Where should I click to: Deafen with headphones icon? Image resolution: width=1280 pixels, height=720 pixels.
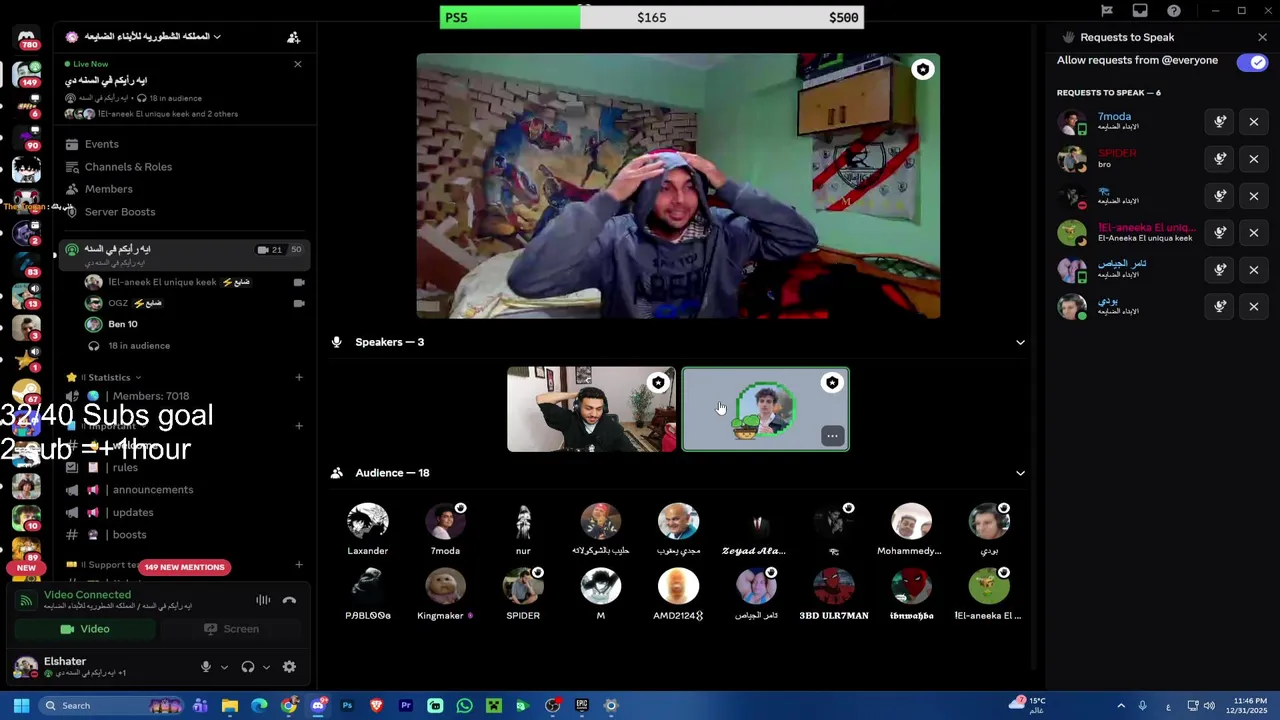coord(248,667)
